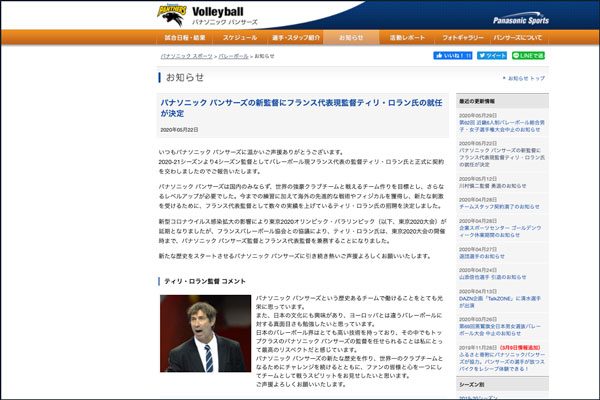Go to the スケジュール tab

[239, 37]
